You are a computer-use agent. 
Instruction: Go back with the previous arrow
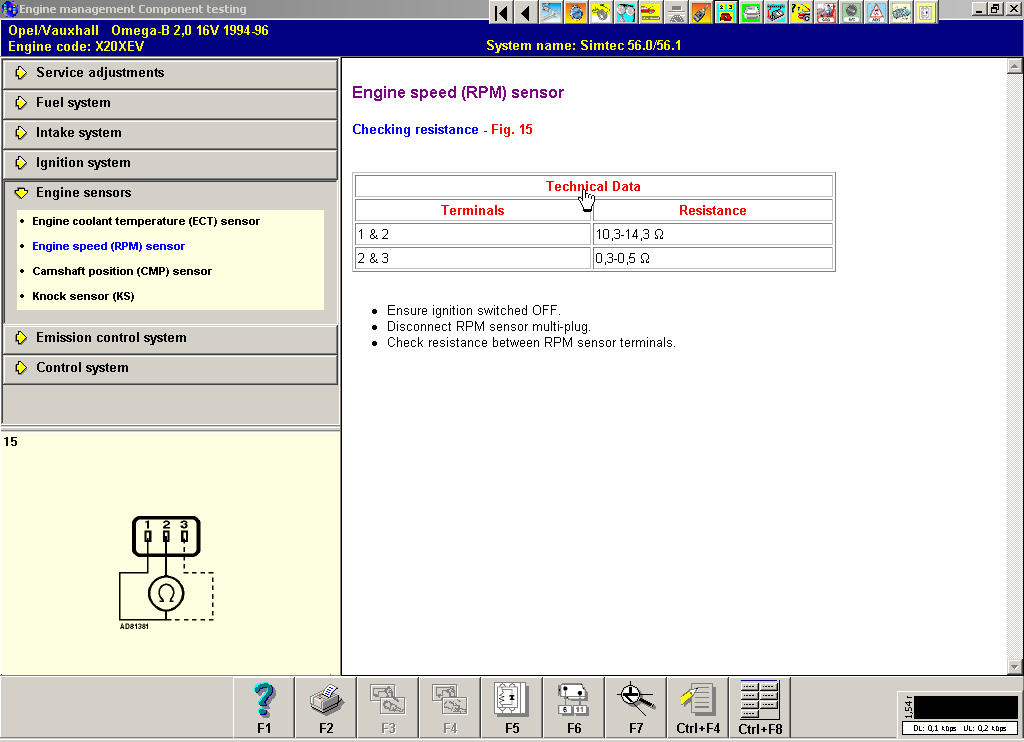526,12
